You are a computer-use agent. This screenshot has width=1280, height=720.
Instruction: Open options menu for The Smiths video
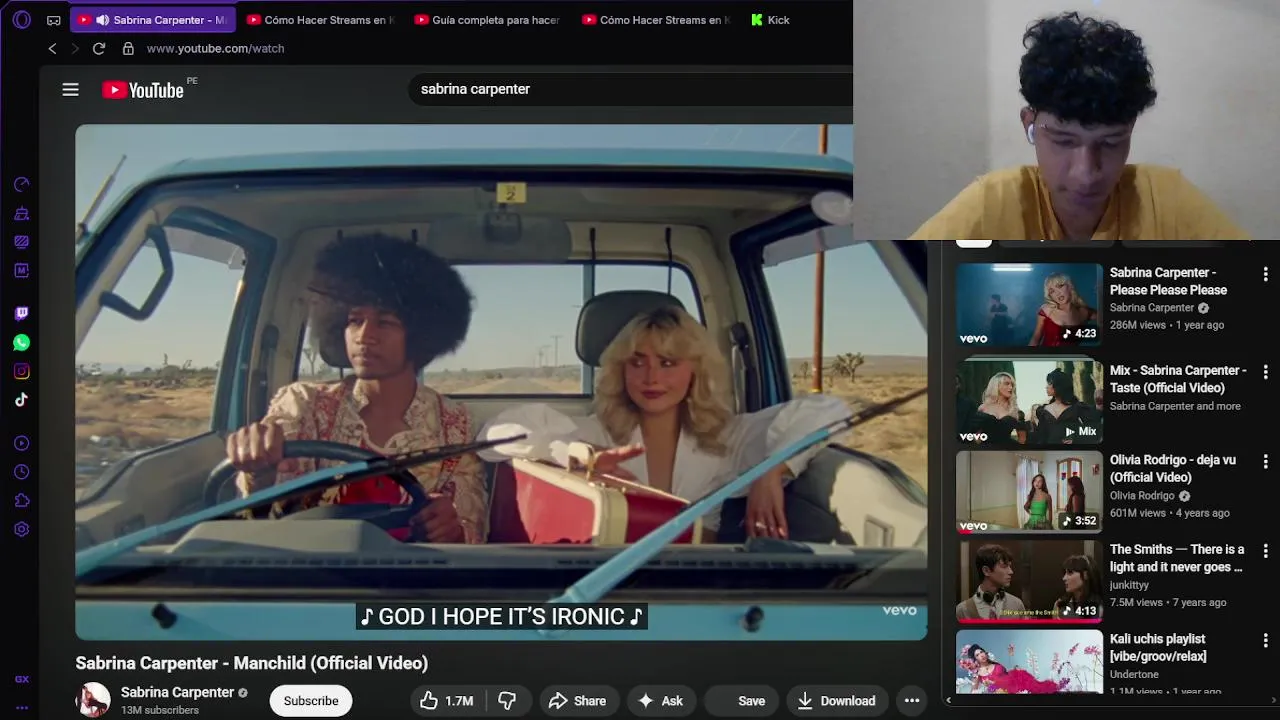click(x=1265, y=550)
